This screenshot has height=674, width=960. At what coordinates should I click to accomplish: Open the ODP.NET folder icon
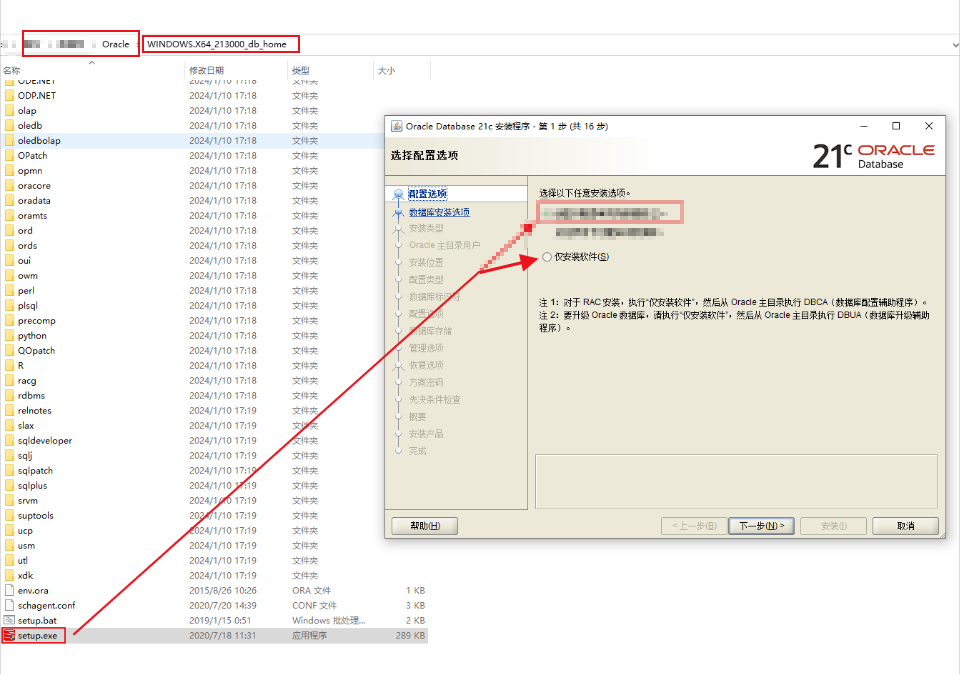coord(9,95)
